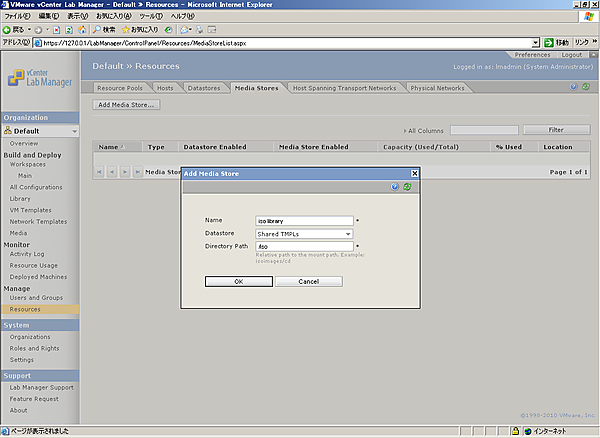
Task: Click the help icon beside the resource tabs
Action: coord(573,87)
